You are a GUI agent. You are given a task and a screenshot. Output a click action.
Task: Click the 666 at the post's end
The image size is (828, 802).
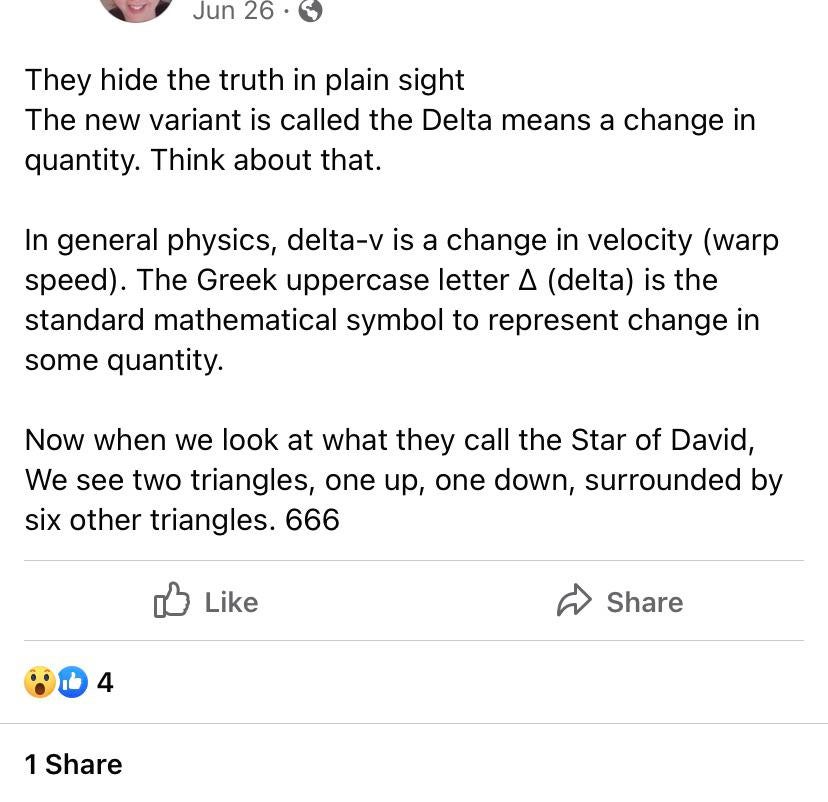click(x=312, y=520)
